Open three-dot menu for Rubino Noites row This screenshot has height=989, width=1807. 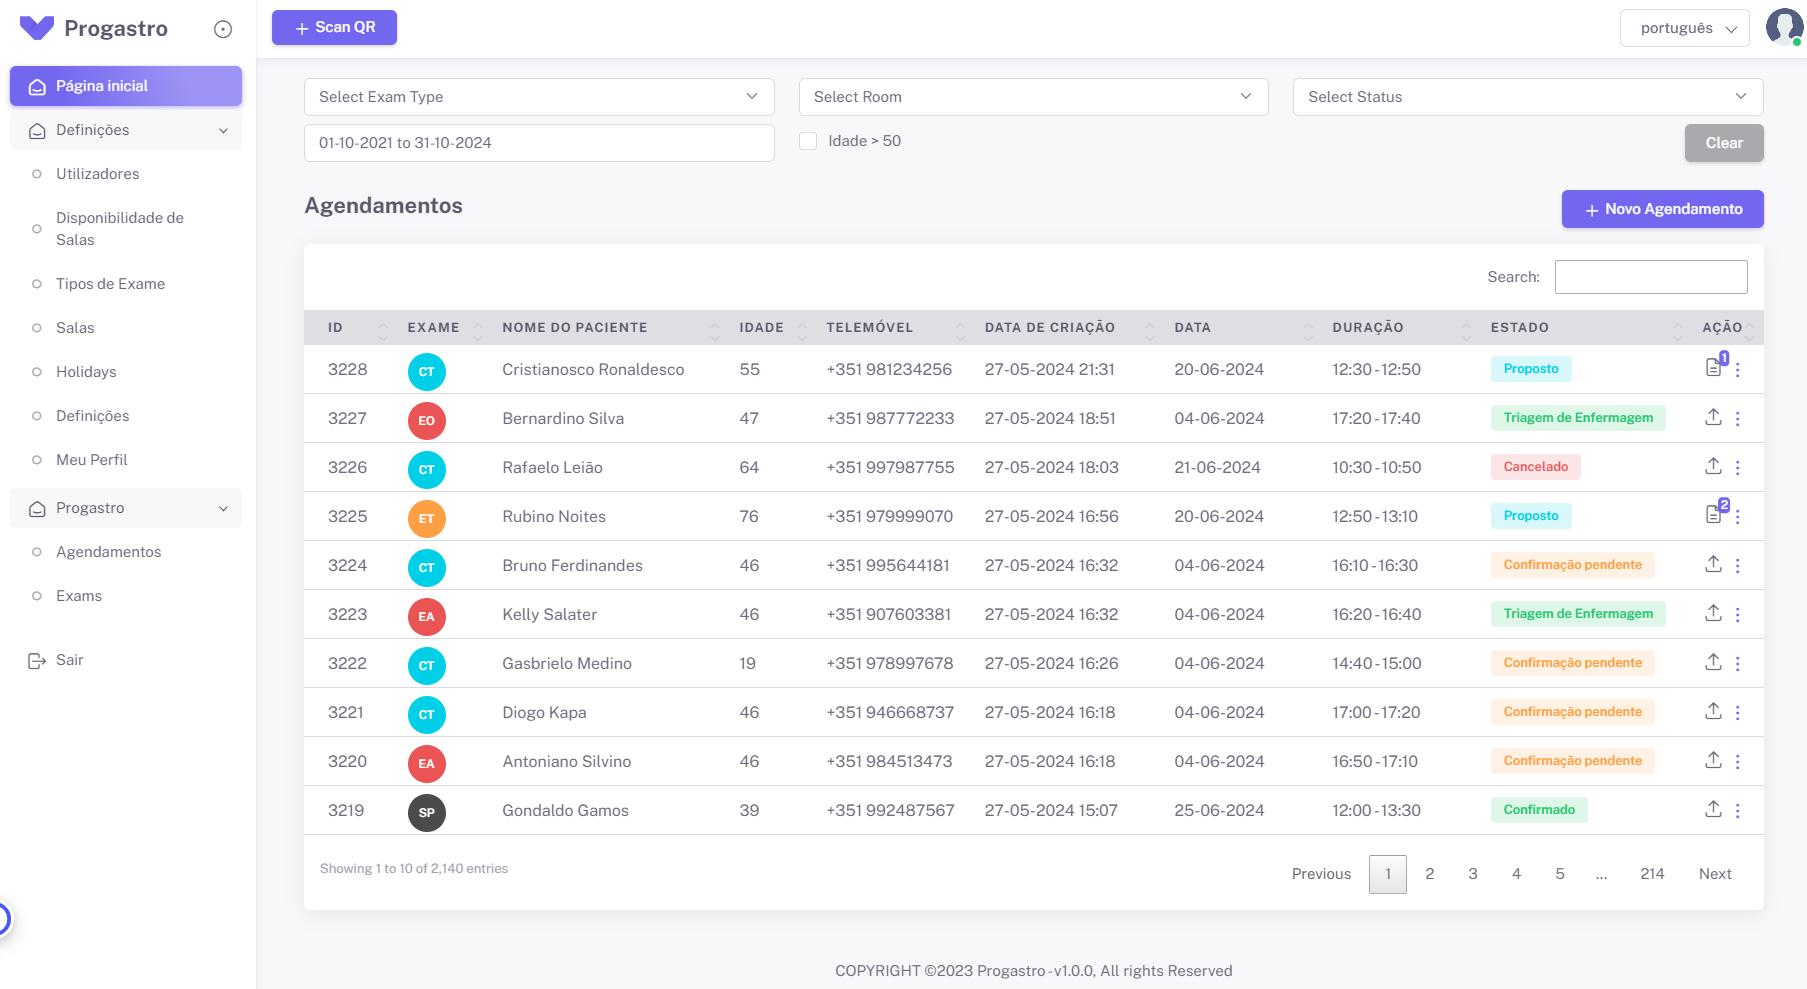tap(1738, 517)
